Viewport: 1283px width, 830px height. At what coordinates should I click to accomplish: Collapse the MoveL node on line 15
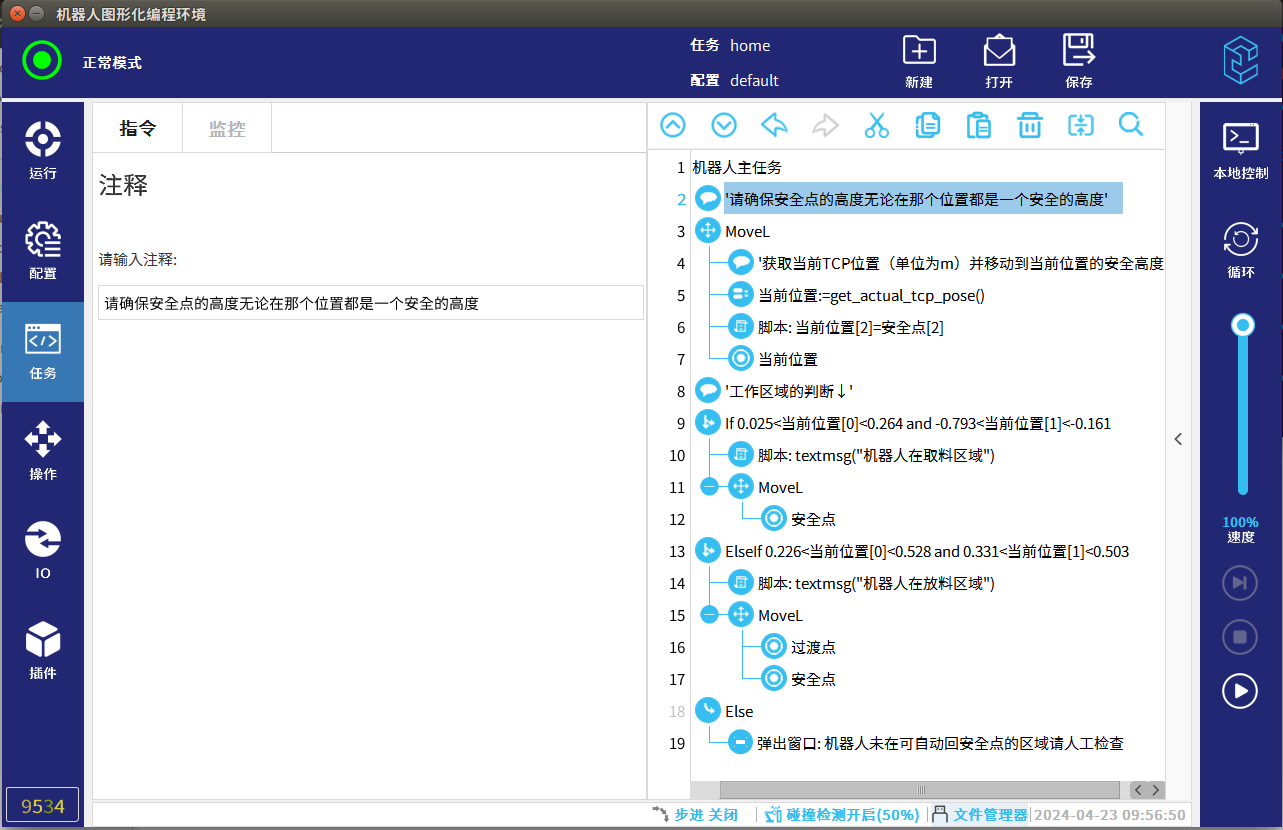tap(710, 616)
